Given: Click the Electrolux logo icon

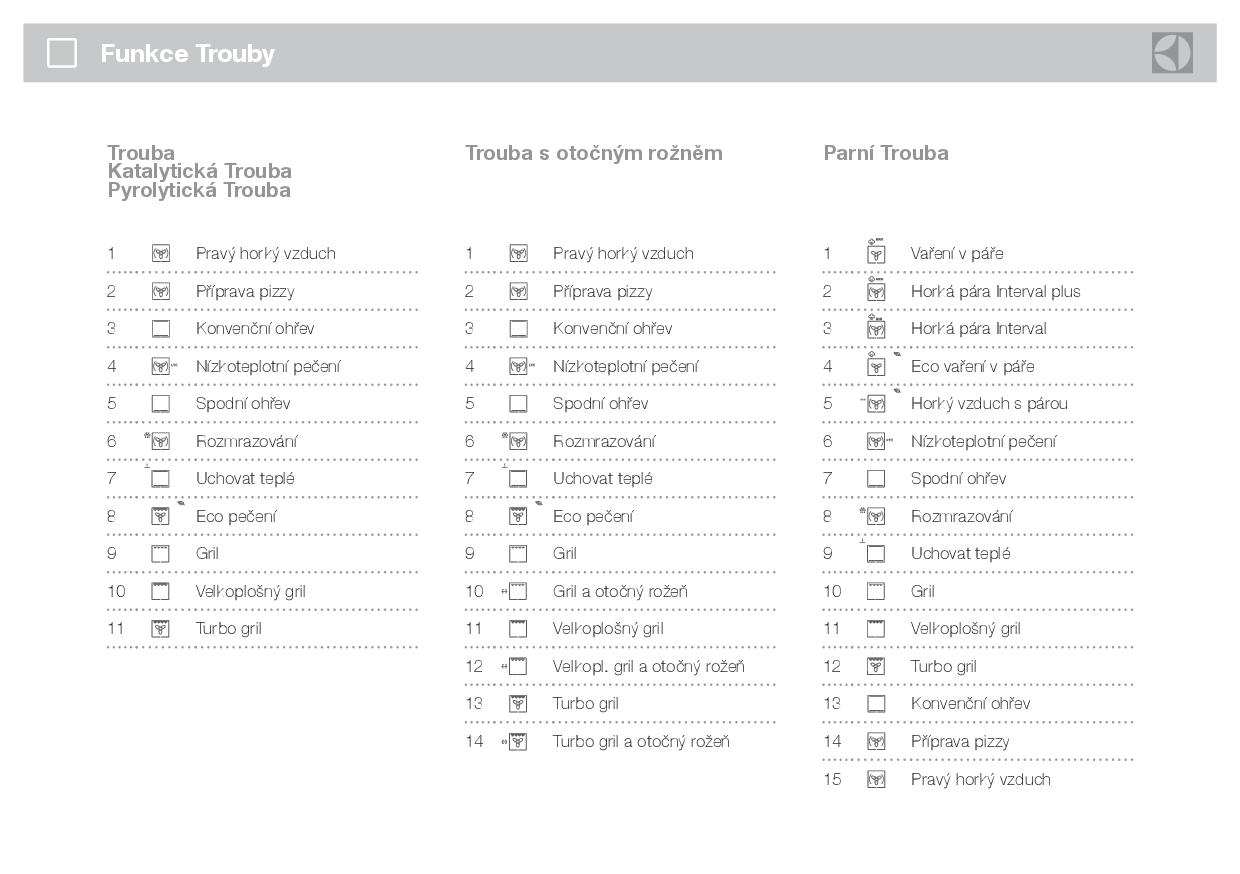Looking at the screenshot, I should (x=1172, y=53).
